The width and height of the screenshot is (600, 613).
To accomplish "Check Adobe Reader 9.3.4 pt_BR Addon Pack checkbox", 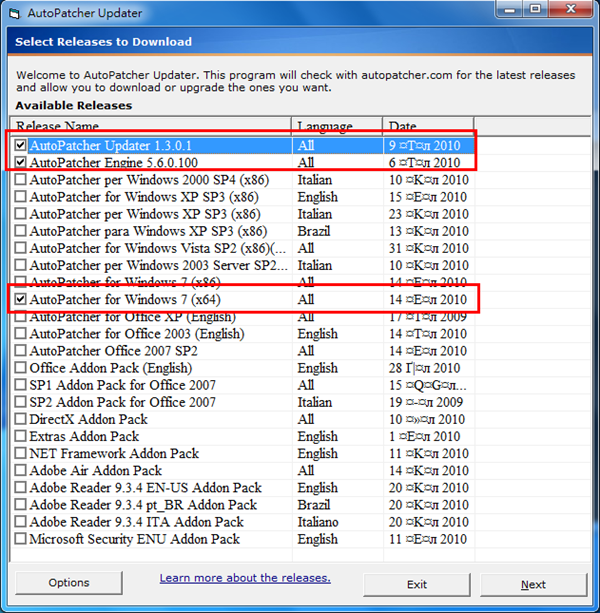I will (x=20, y=505).
